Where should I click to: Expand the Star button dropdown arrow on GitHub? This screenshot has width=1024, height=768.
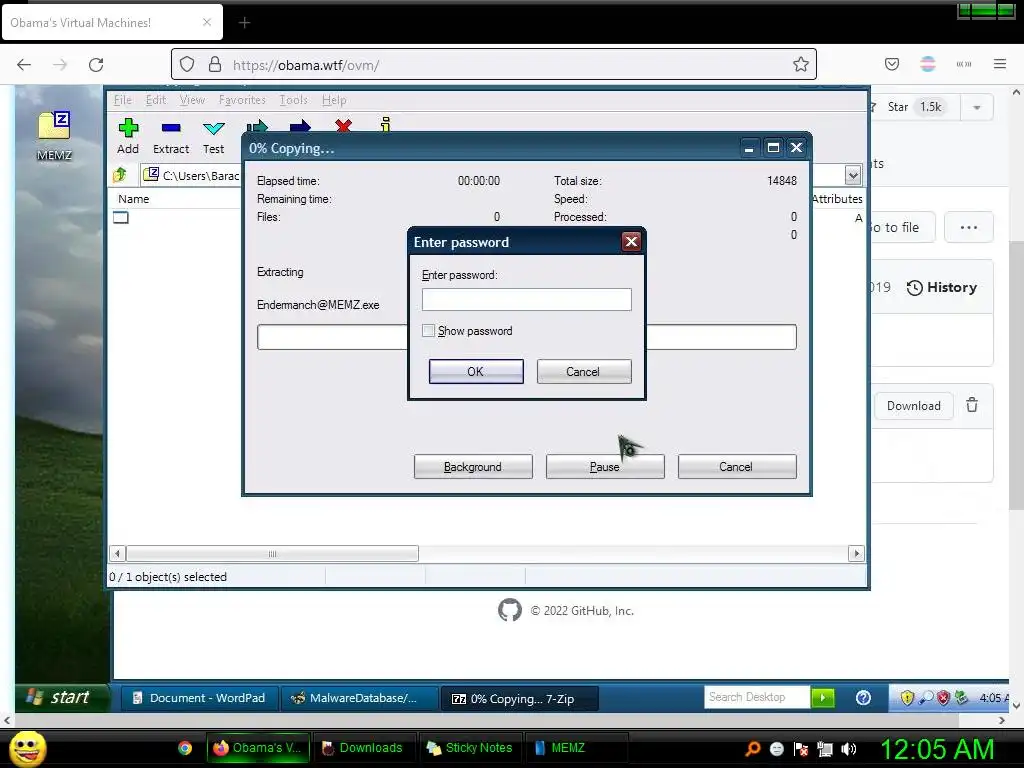977,107
